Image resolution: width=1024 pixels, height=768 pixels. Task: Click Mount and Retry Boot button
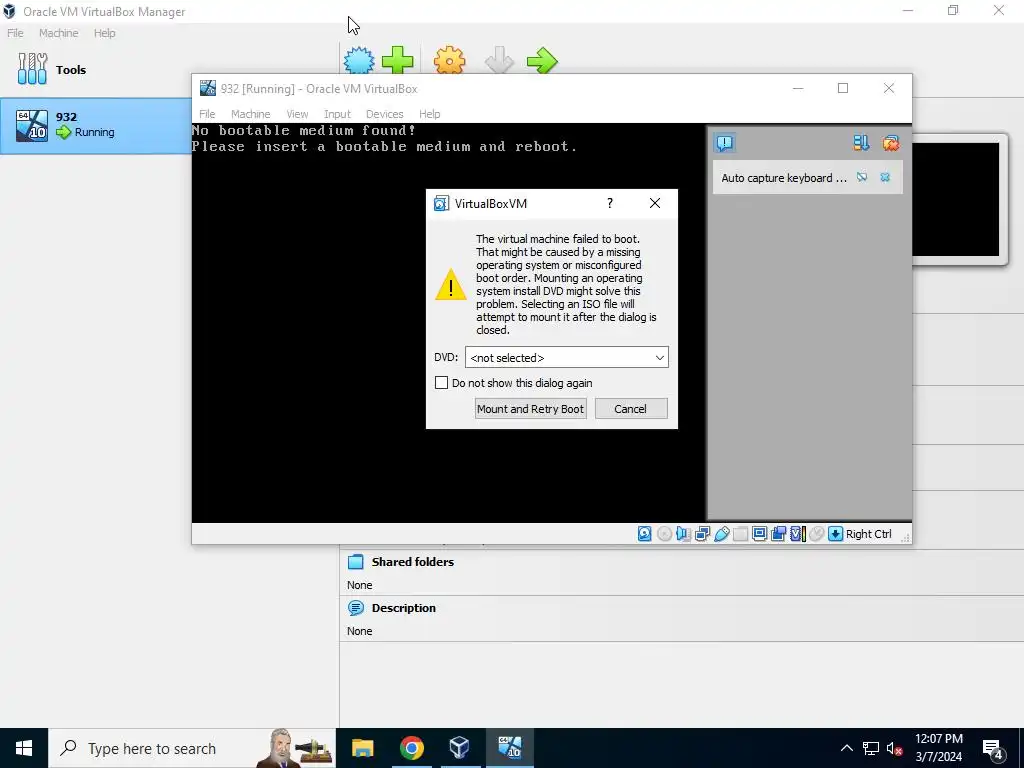click(530, 409)
